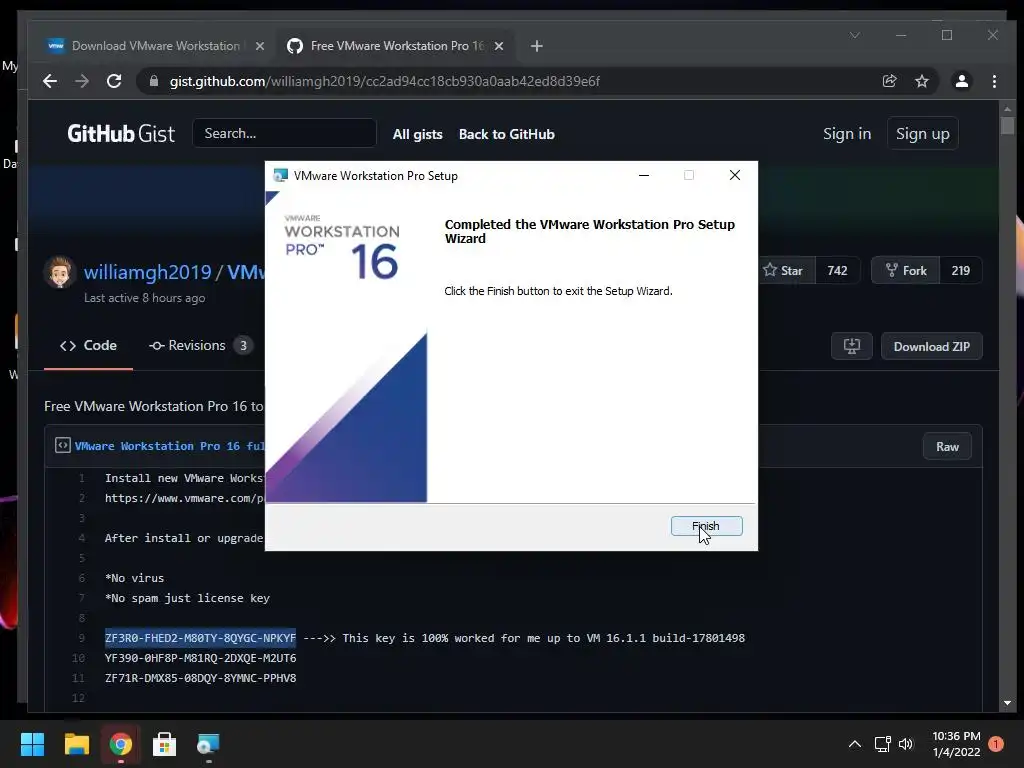Open the VMware Workstation Pro 16 file link
Screen dimensions: 1024x768
click(x=170, y=446)
